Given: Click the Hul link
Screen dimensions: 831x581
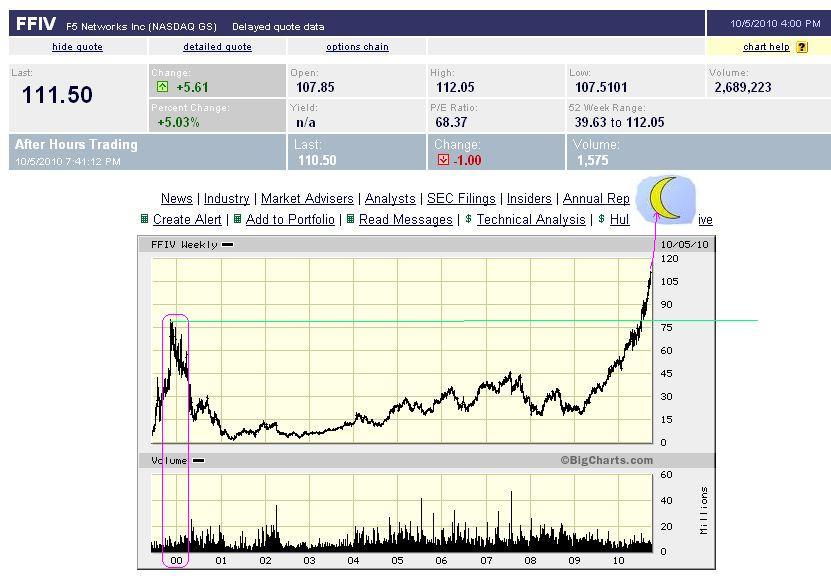Looking at the screenshot, I should [619, 219].
